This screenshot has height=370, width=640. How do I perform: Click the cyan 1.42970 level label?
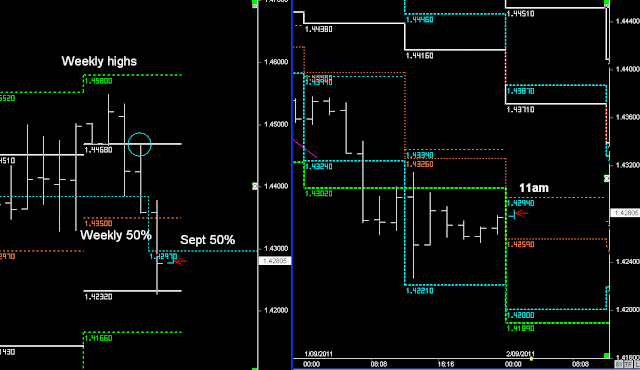163,257
